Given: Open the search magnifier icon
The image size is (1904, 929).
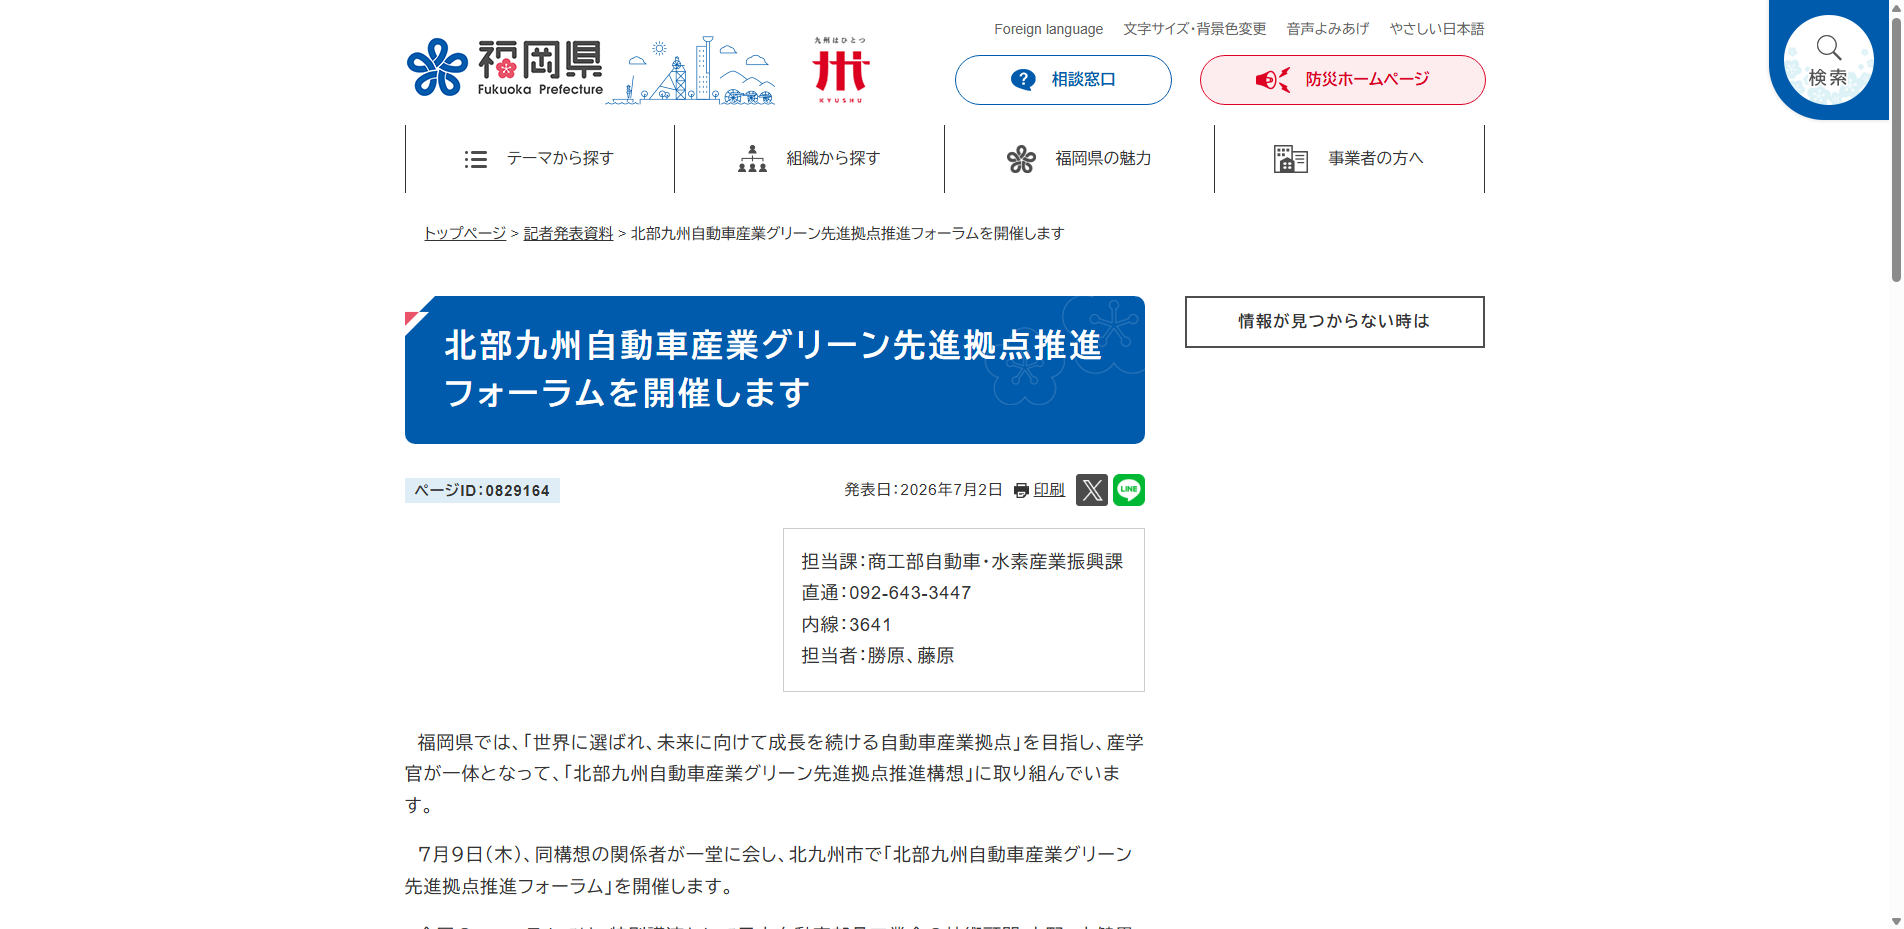Looking at the screenshot, I should (x=1828, y=47).
